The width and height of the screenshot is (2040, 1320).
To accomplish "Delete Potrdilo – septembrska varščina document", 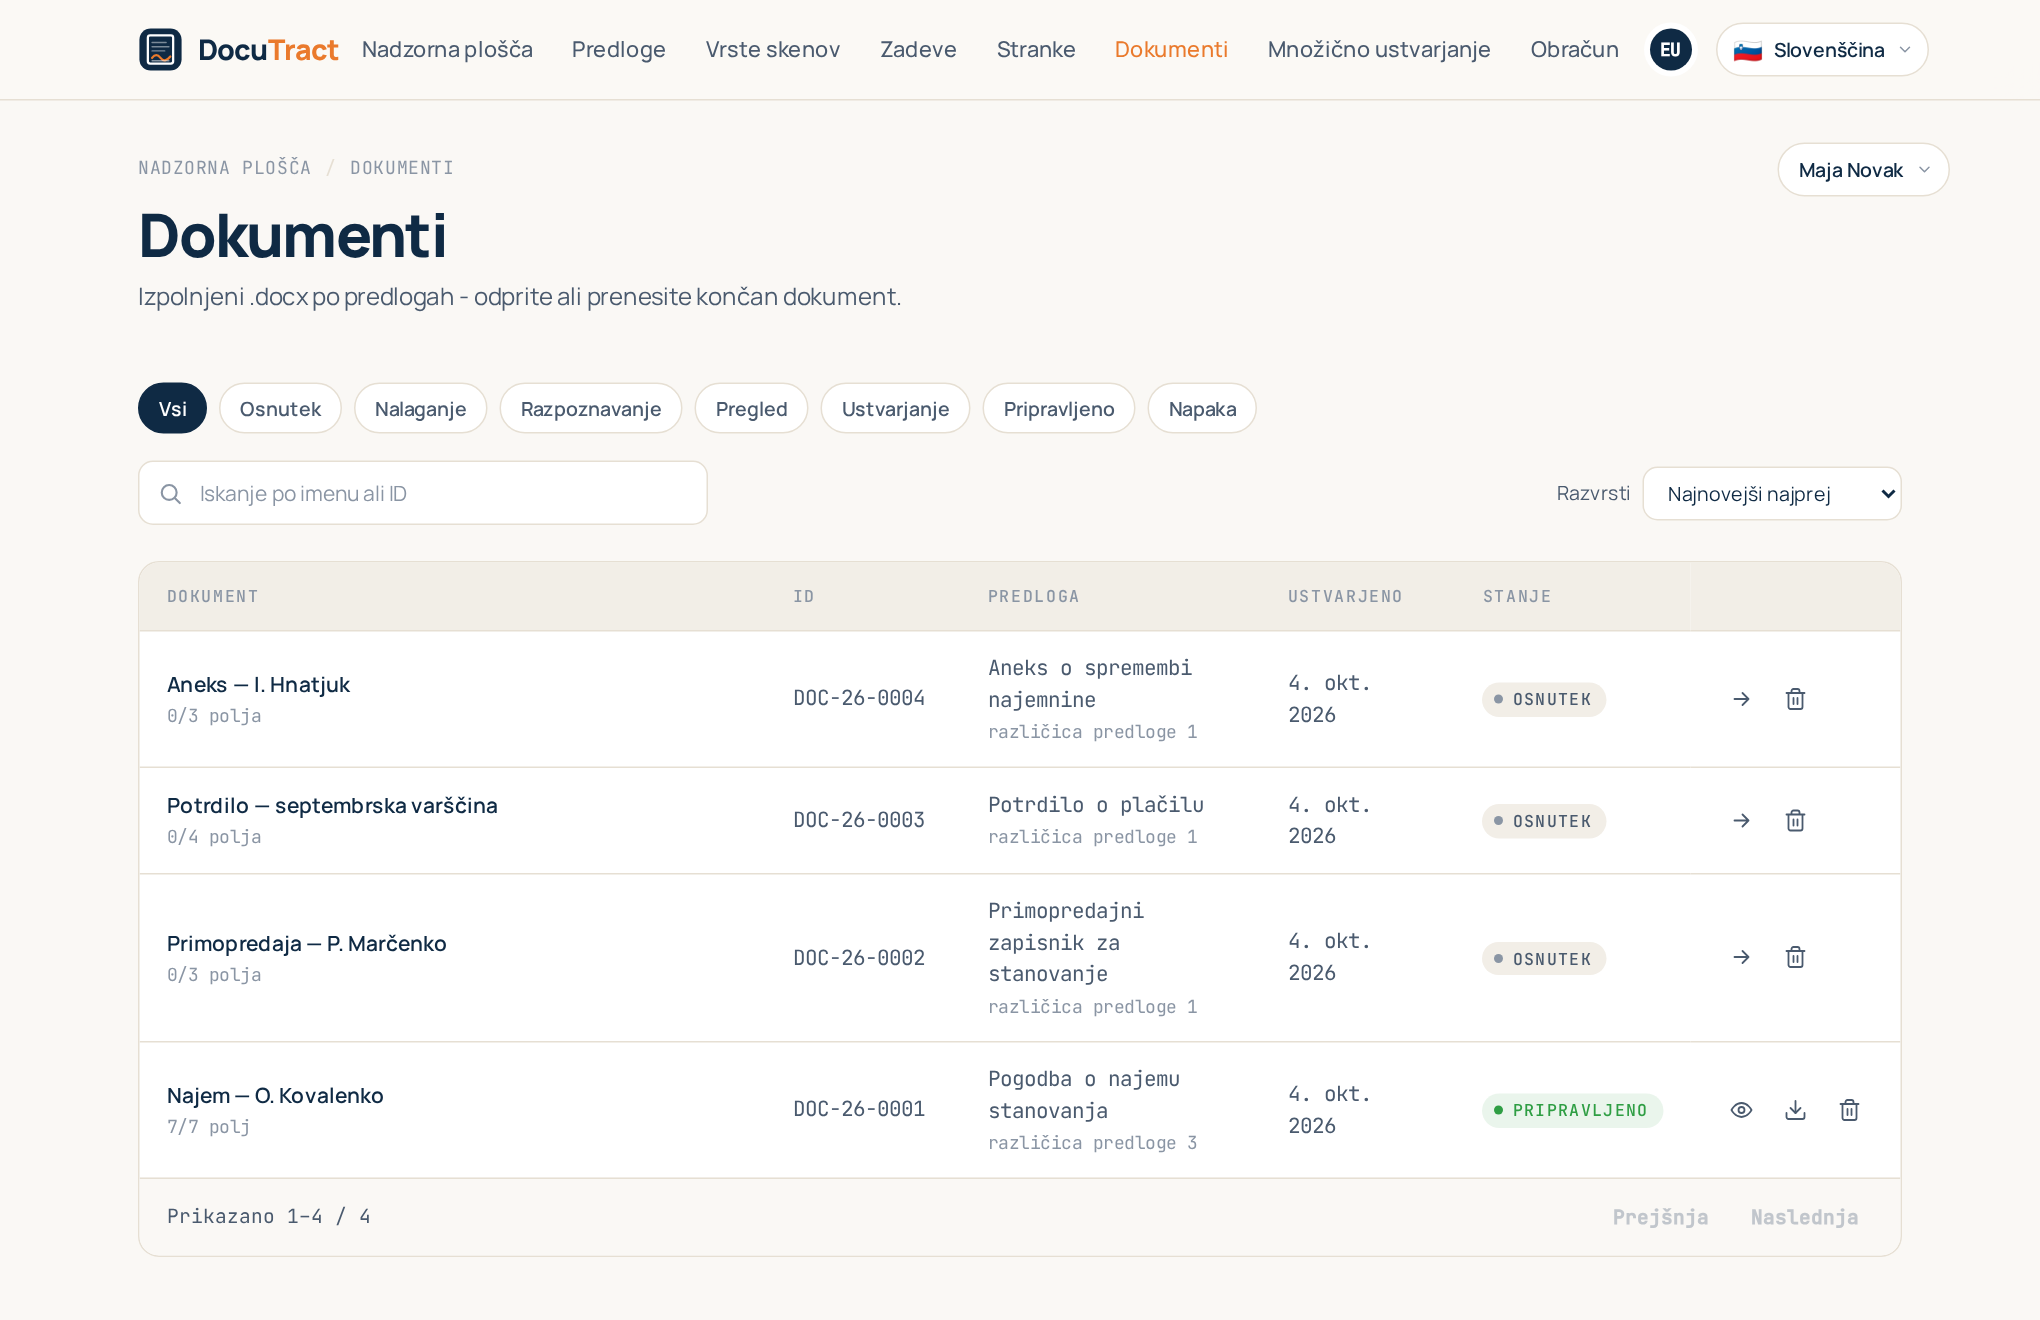I will (1795, 821).
